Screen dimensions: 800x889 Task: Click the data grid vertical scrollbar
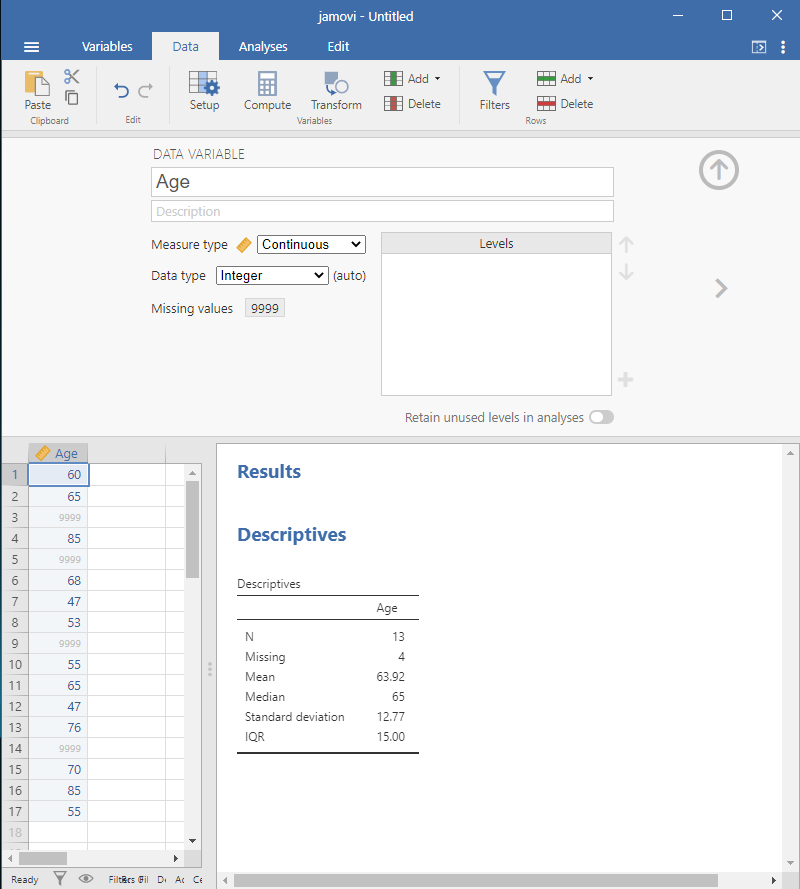tap(192, 530)
